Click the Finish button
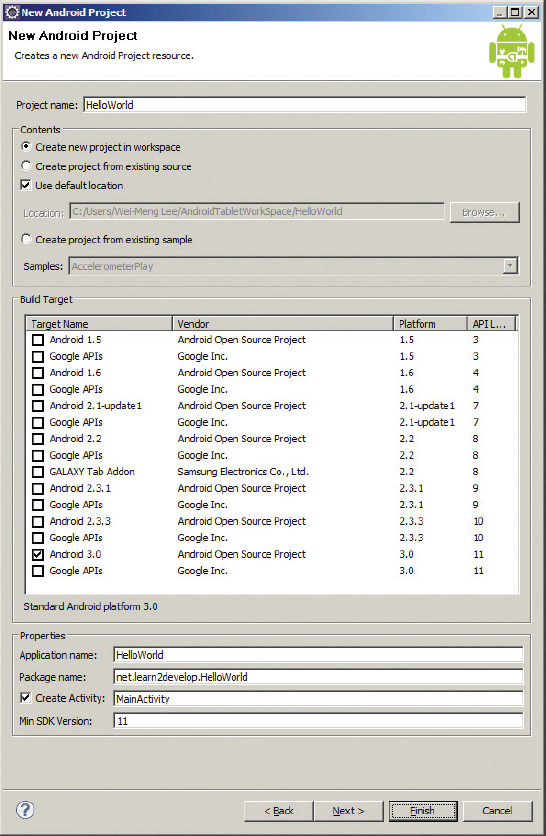This screenshot has width=546, height=836. 423,810
